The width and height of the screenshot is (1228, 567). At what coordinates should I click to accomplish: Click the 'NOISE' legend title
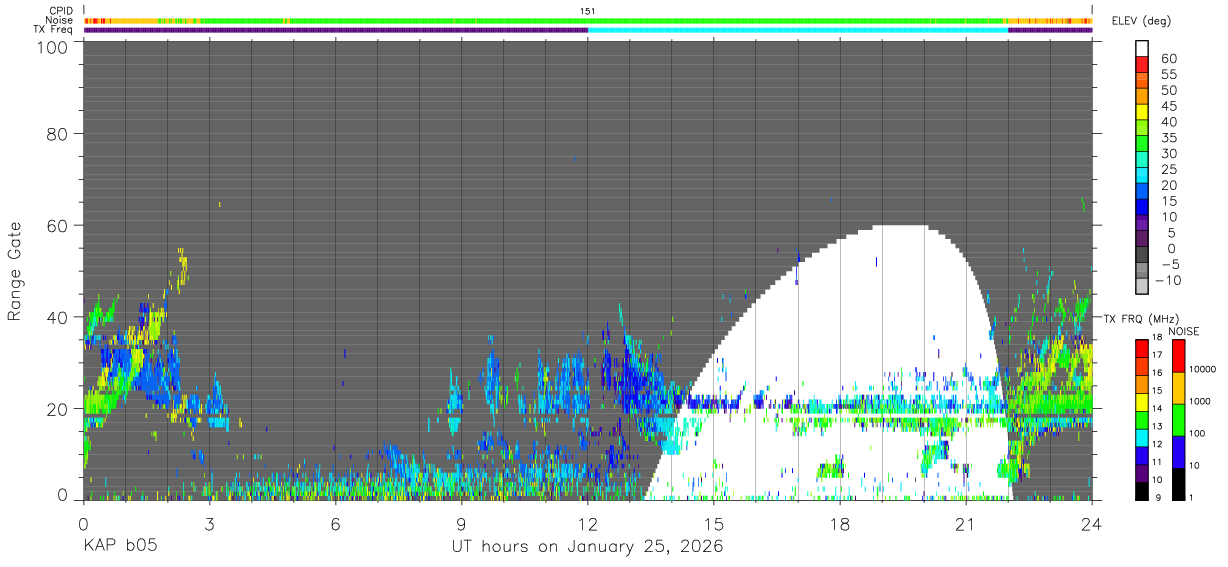[1184, 331]
